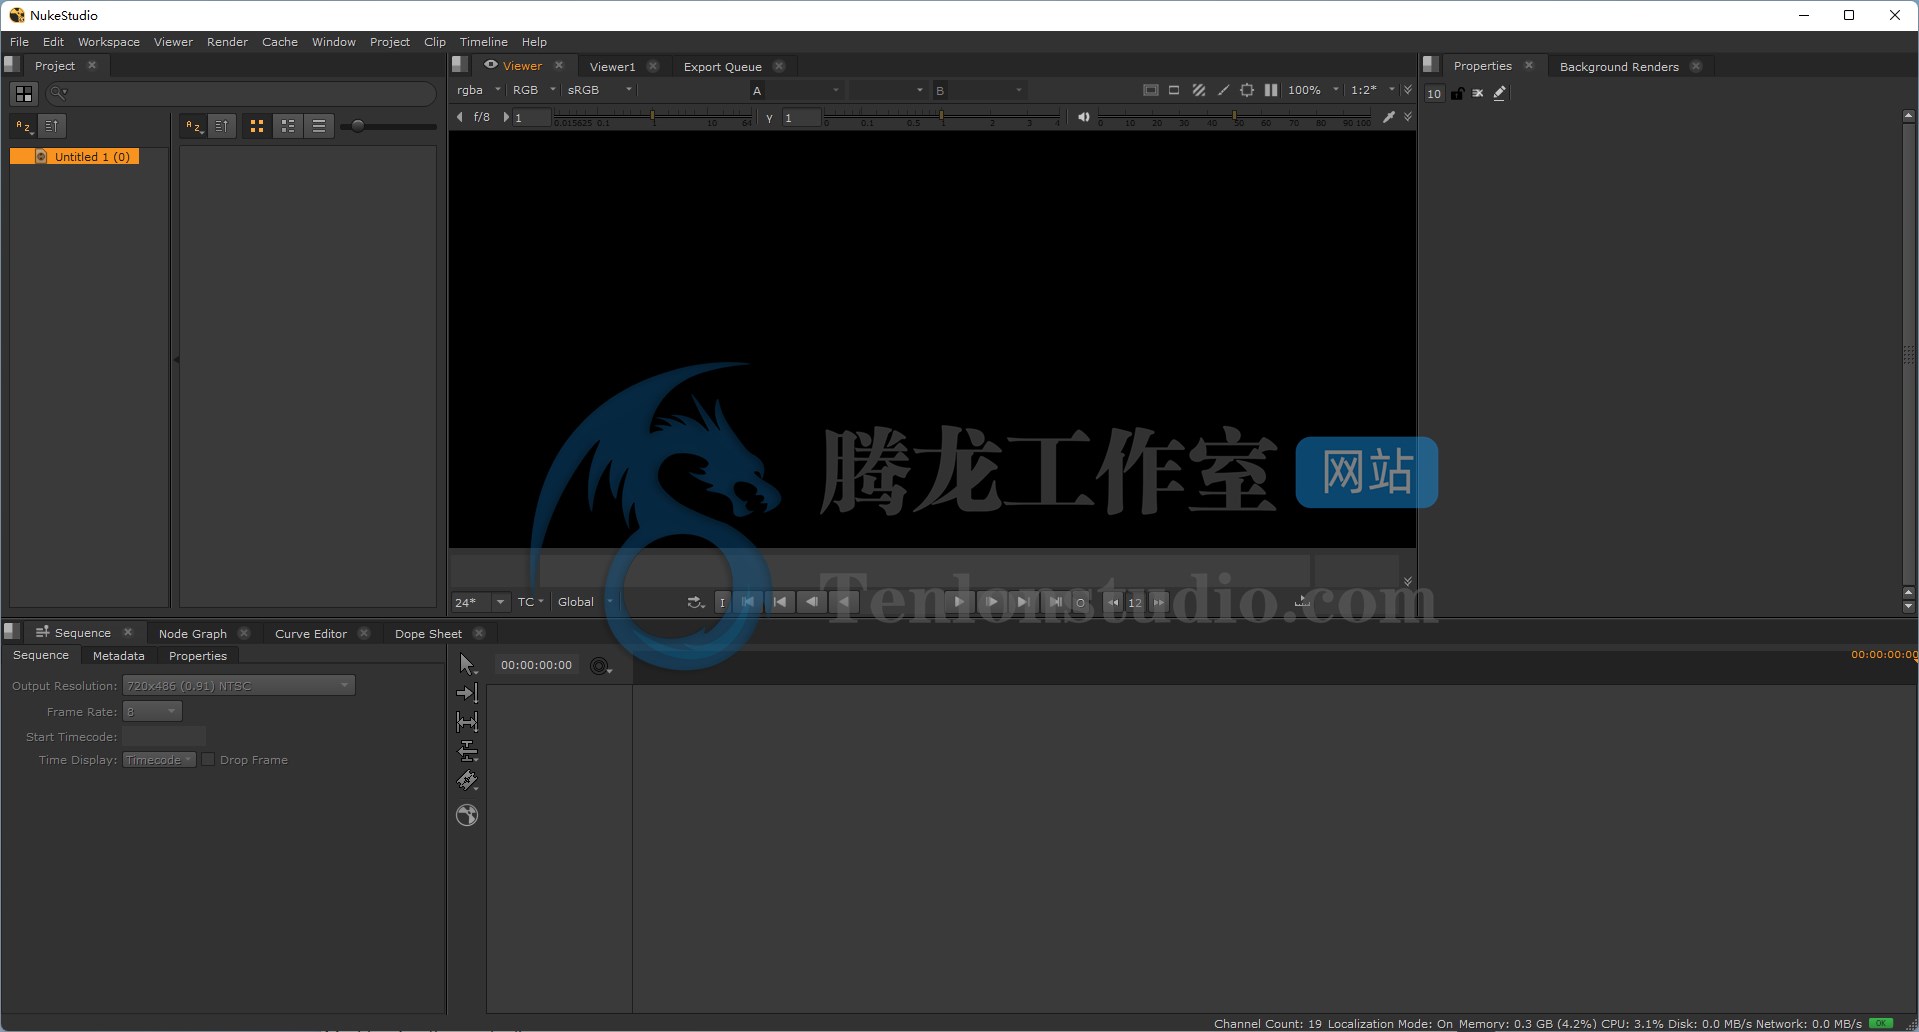Select the Untitled 1 project item
This screenshot has width=1919, height=1032.
(x=75, y=157)
